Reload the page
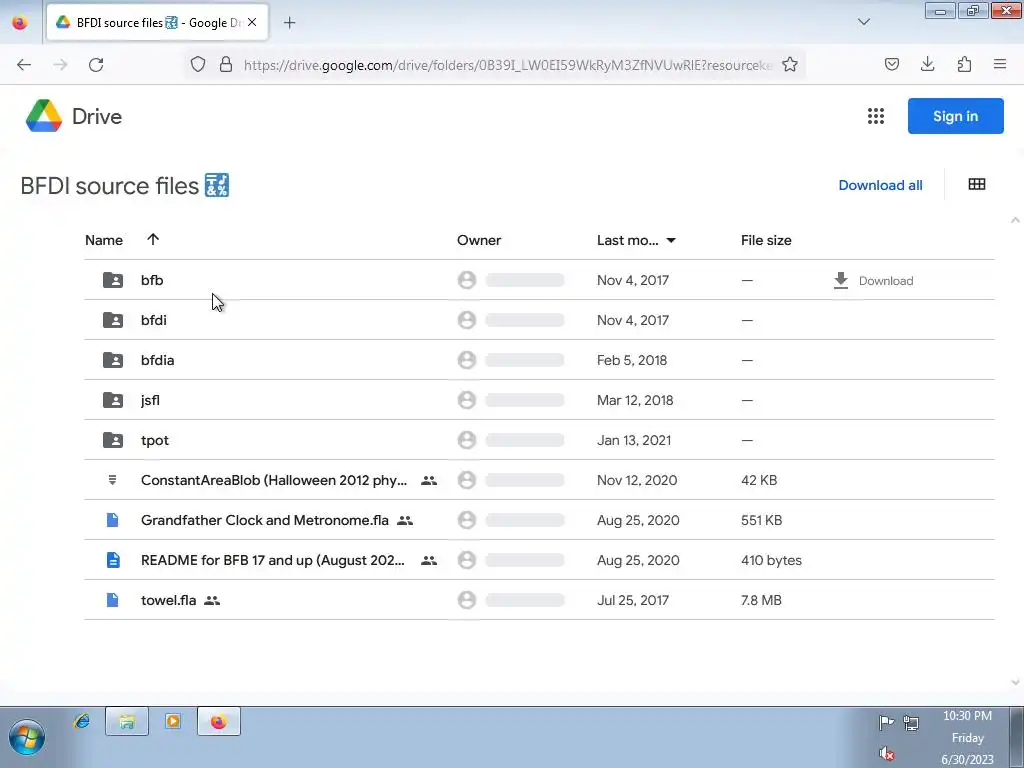This screenshot has height=768, width=1024. pos(96,65)
